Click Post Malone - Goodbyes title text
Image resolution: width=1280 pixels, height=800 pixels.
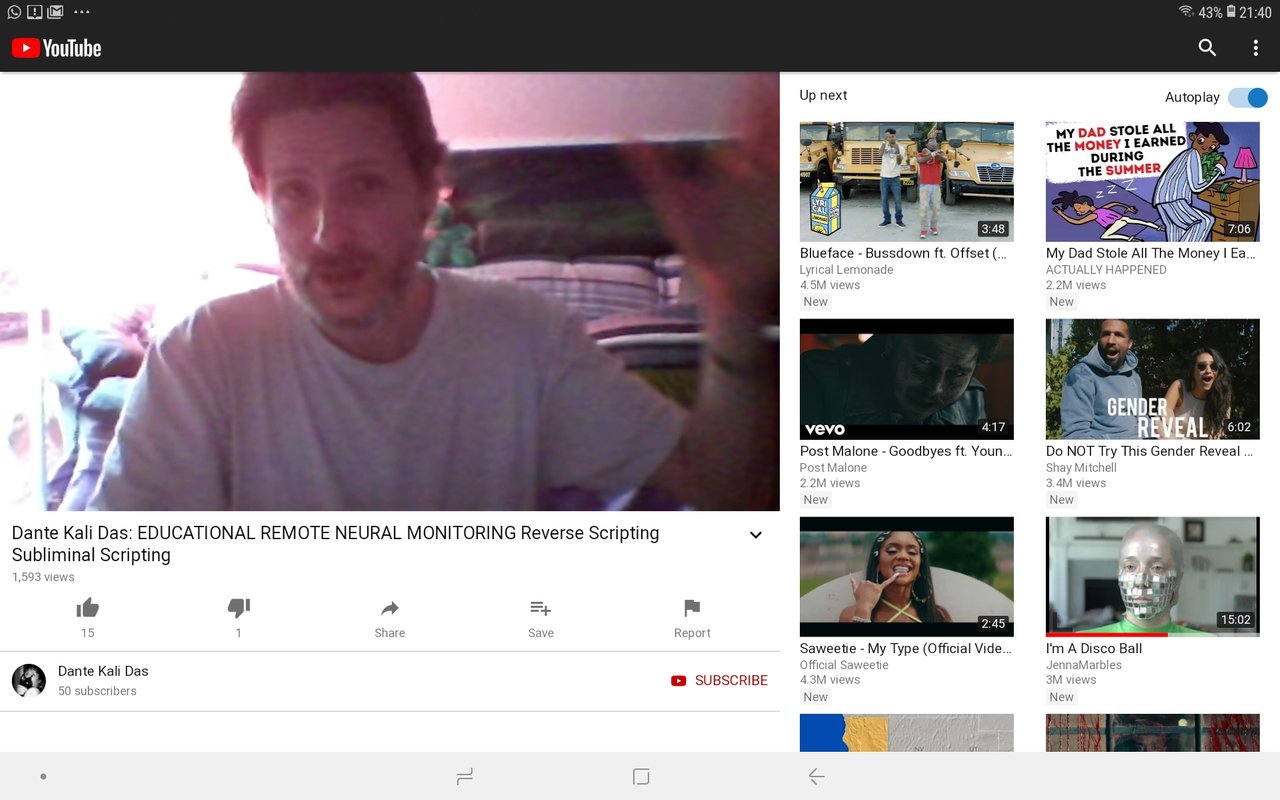pyautogui.click(x=906, y=451)
